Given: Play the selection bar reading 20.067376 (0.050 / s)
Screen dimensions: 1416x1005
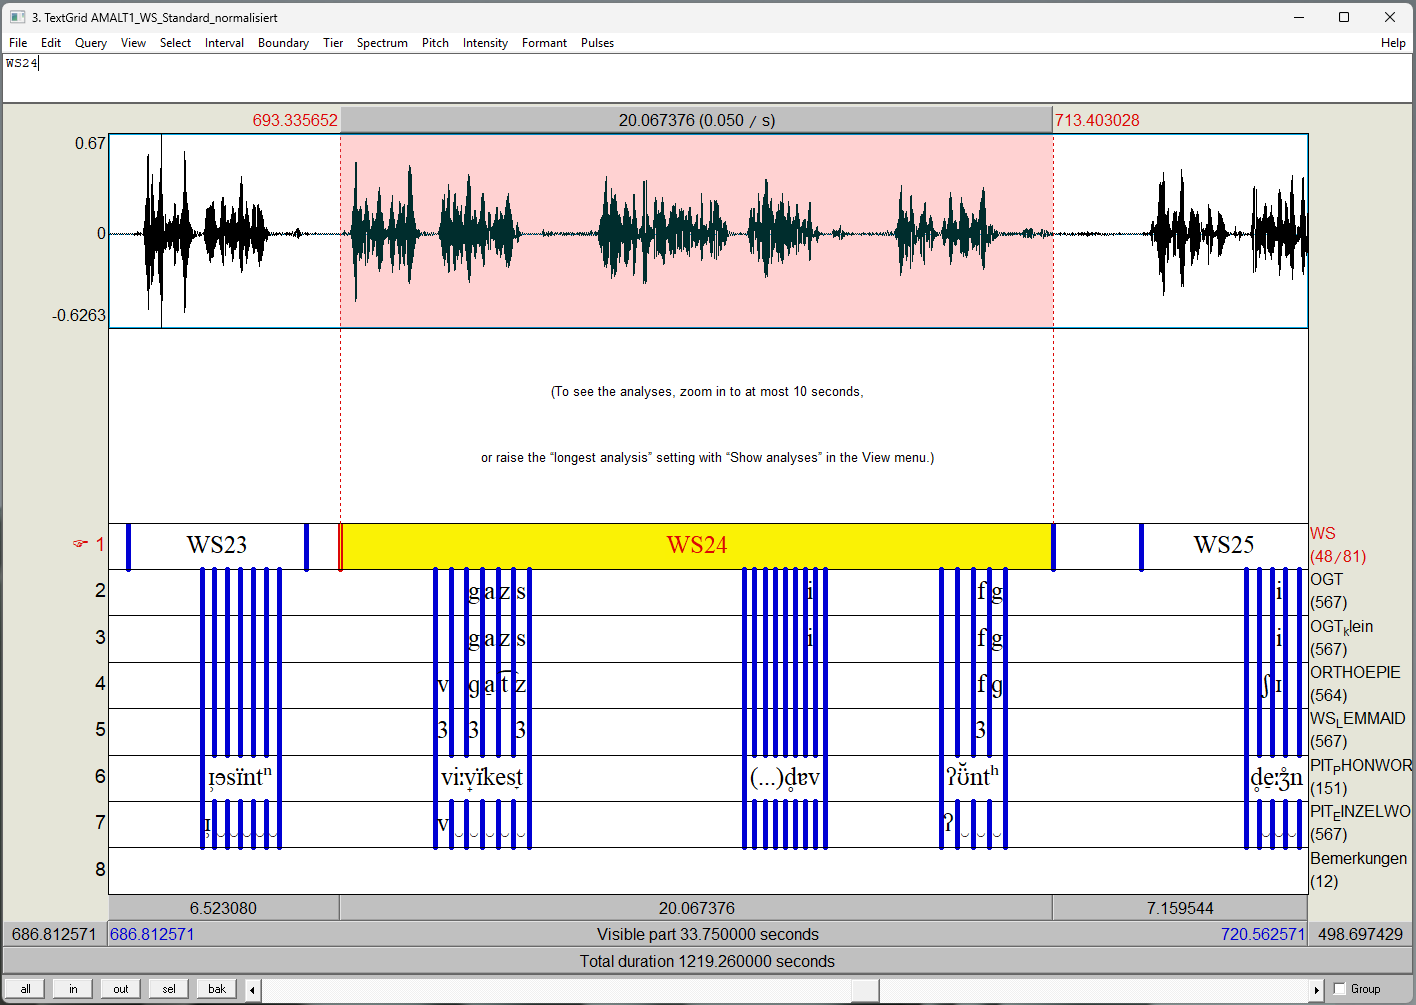Looking at the screenshot, I should (697, 120).
